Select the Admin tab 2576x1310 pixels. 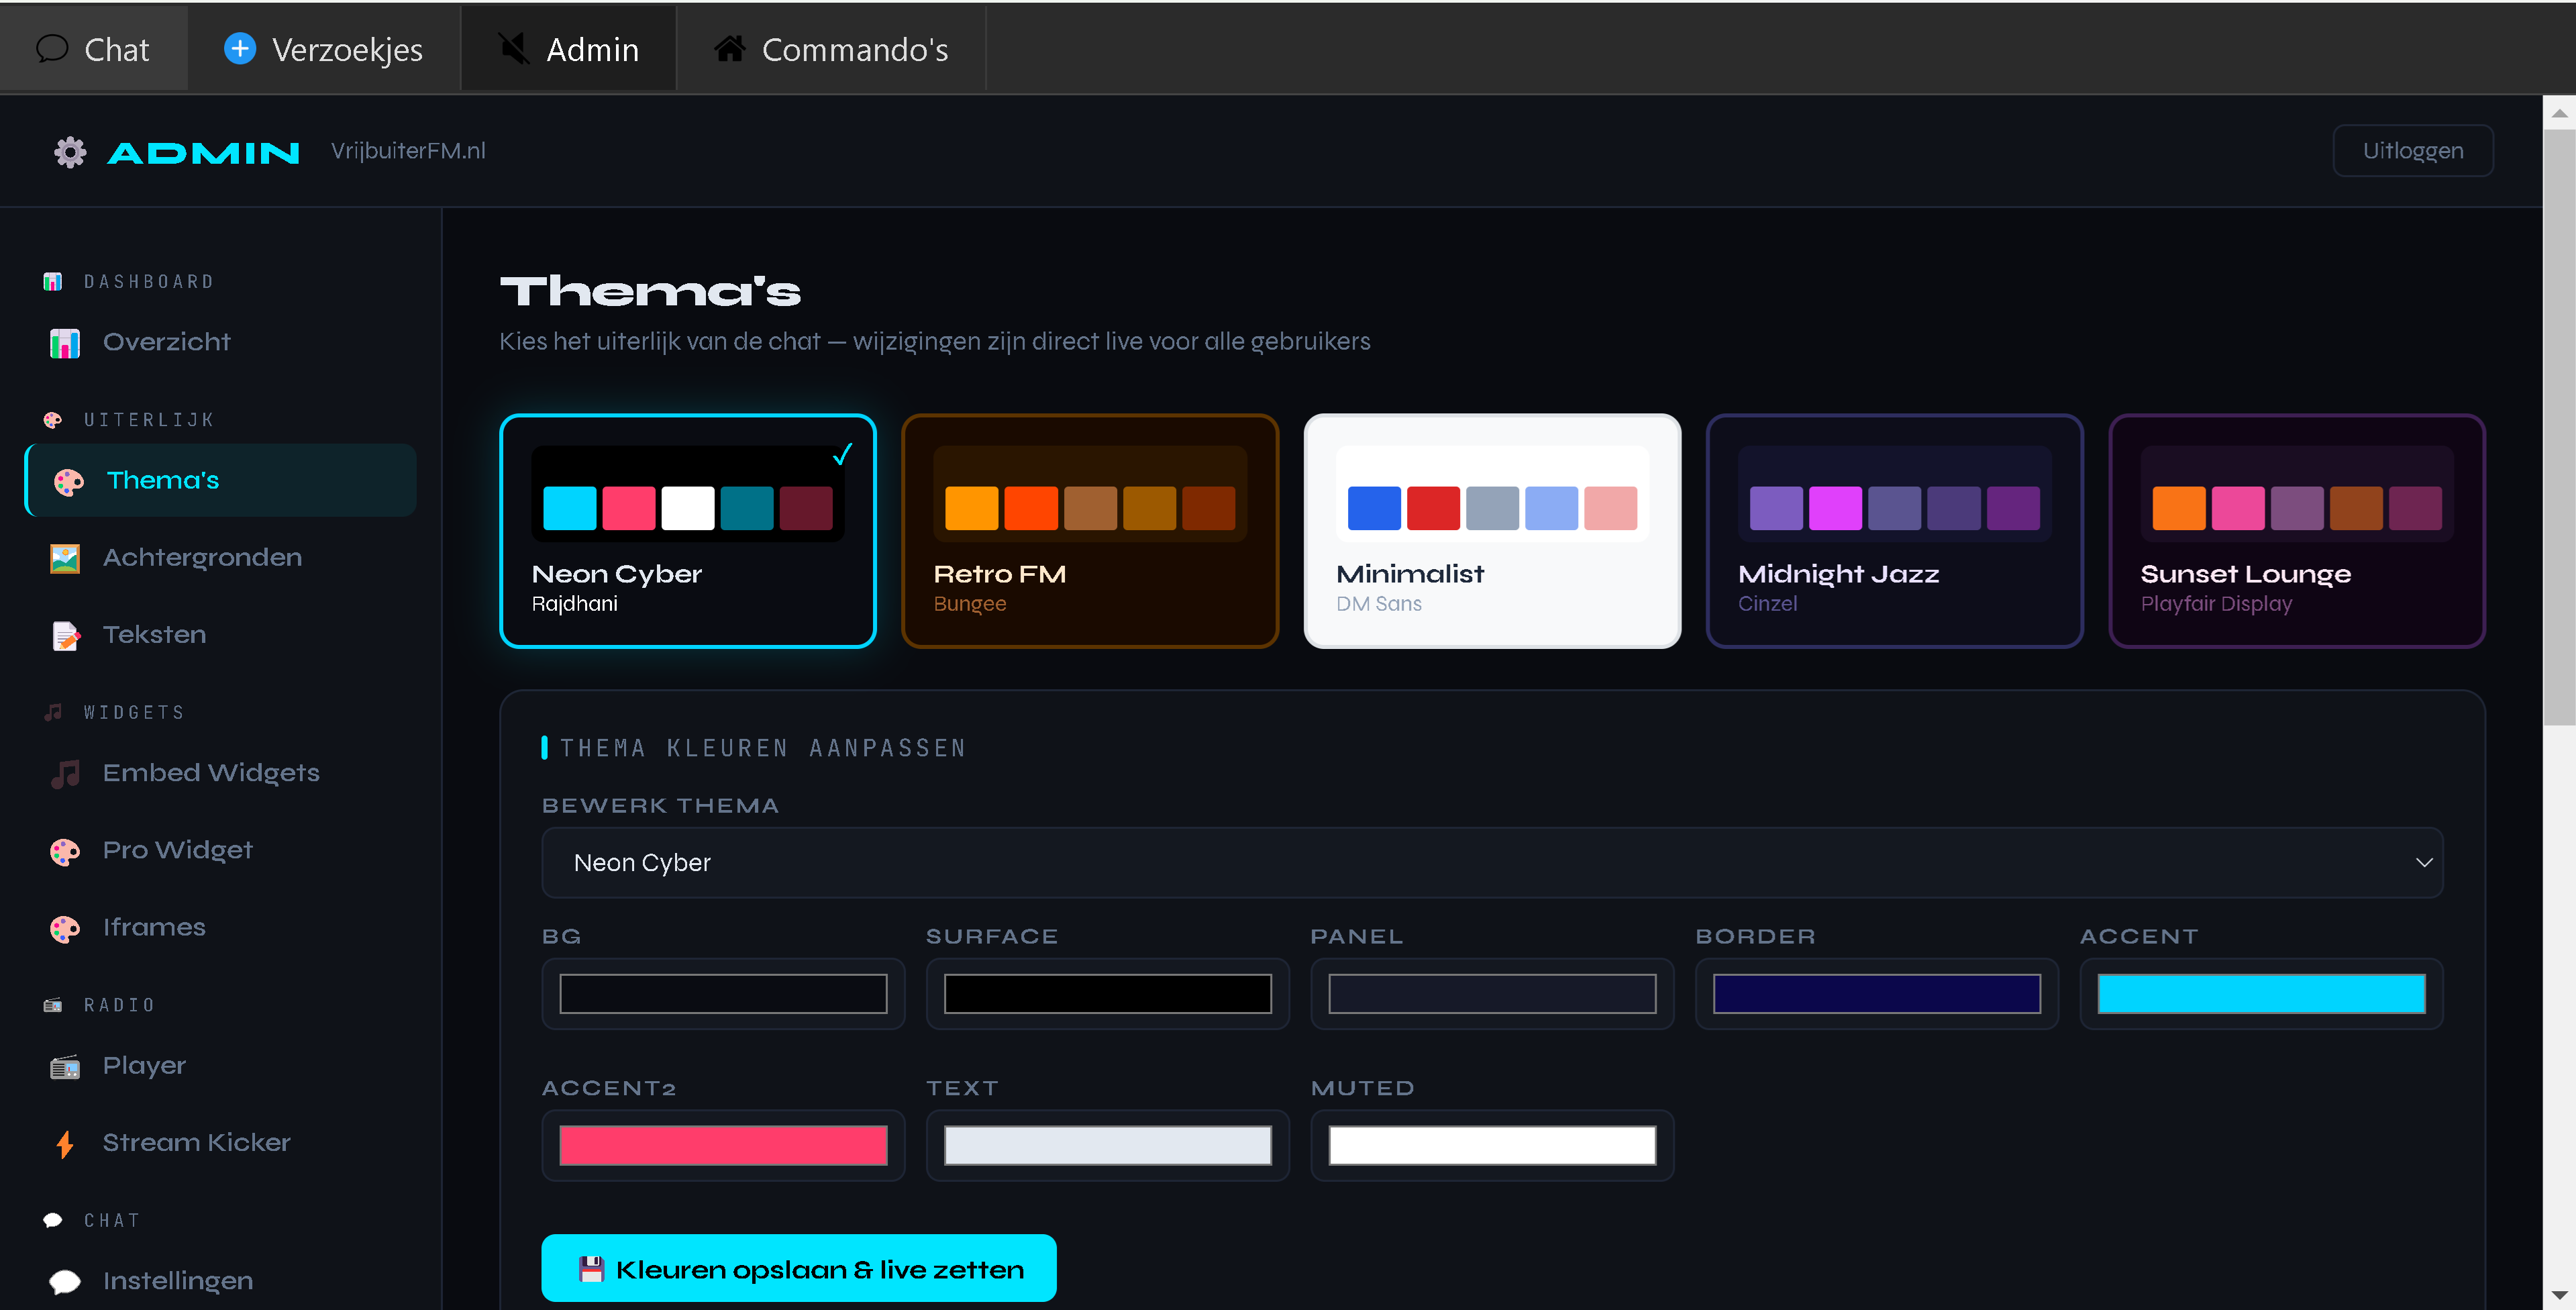click(x=568, y=48)
